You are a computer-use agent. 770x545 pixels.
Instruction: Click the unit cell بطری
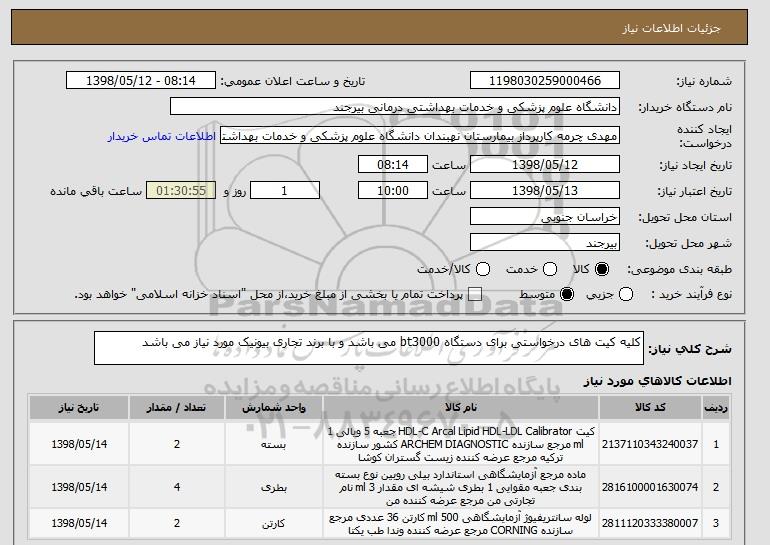[x=274, y=487]
